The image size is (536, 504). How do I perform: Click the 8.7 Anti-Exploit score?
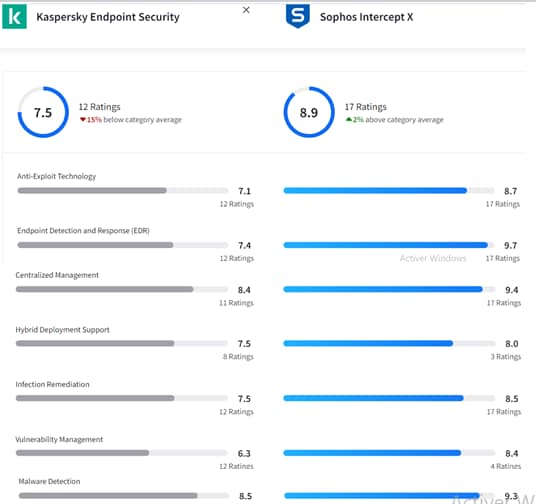click(x=510, y=191)
